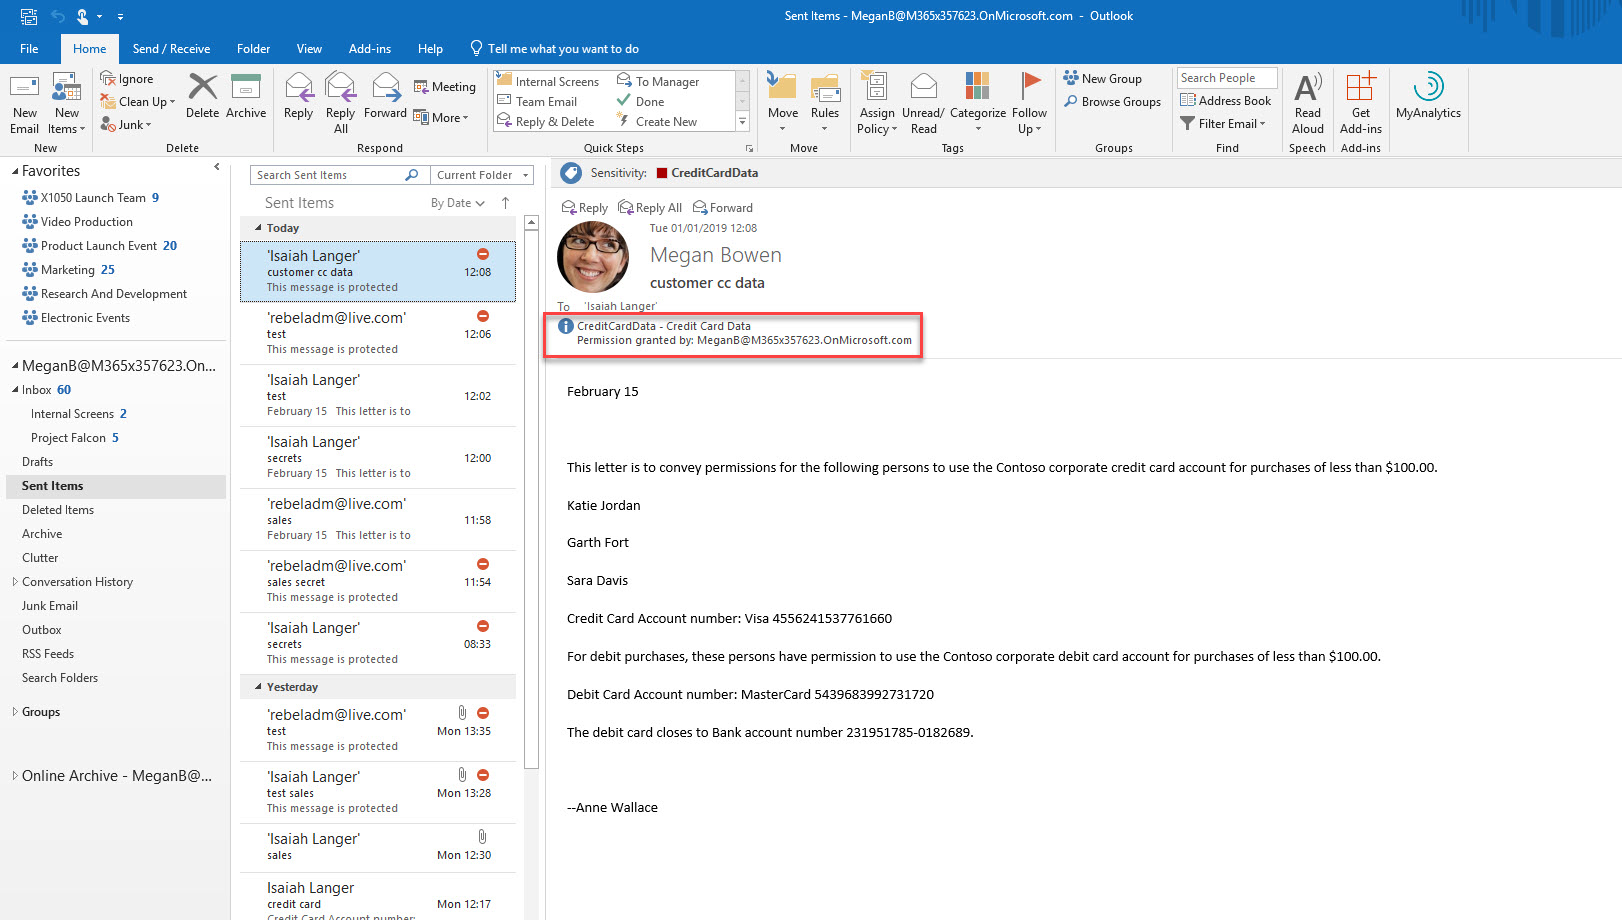Click Get Add-ins
Image resolution: width=1622 pixels, height=920 pixels.
[1360, 103]
